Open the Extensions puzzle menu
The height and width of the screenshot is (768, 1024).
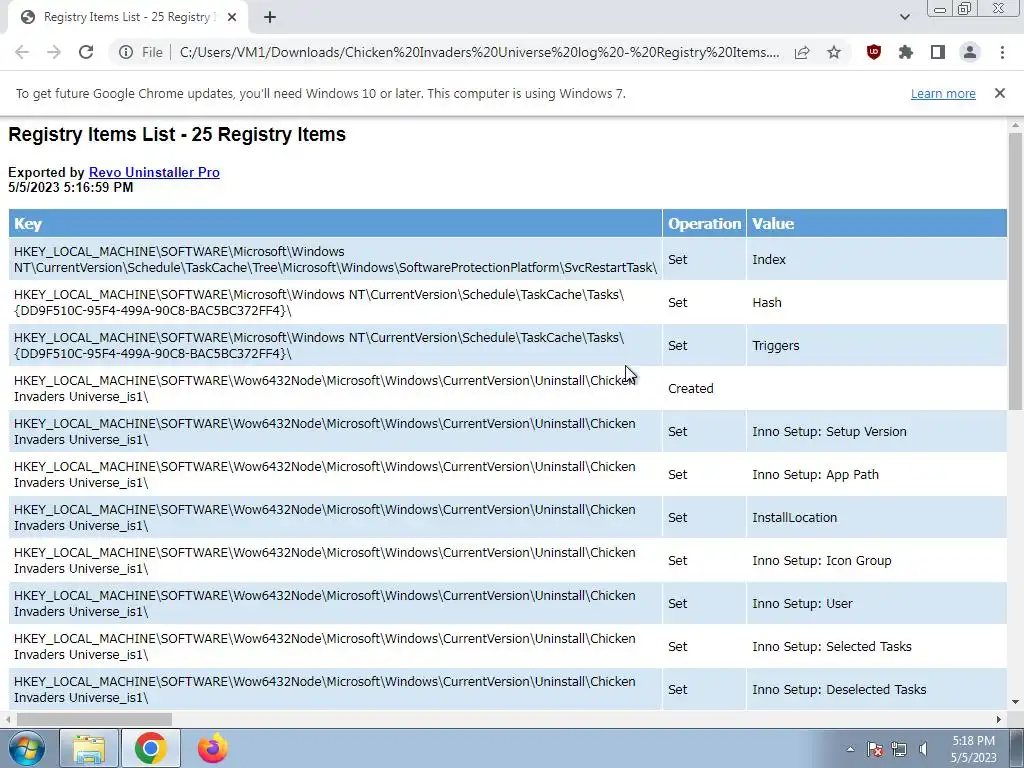tap(906, 52)
